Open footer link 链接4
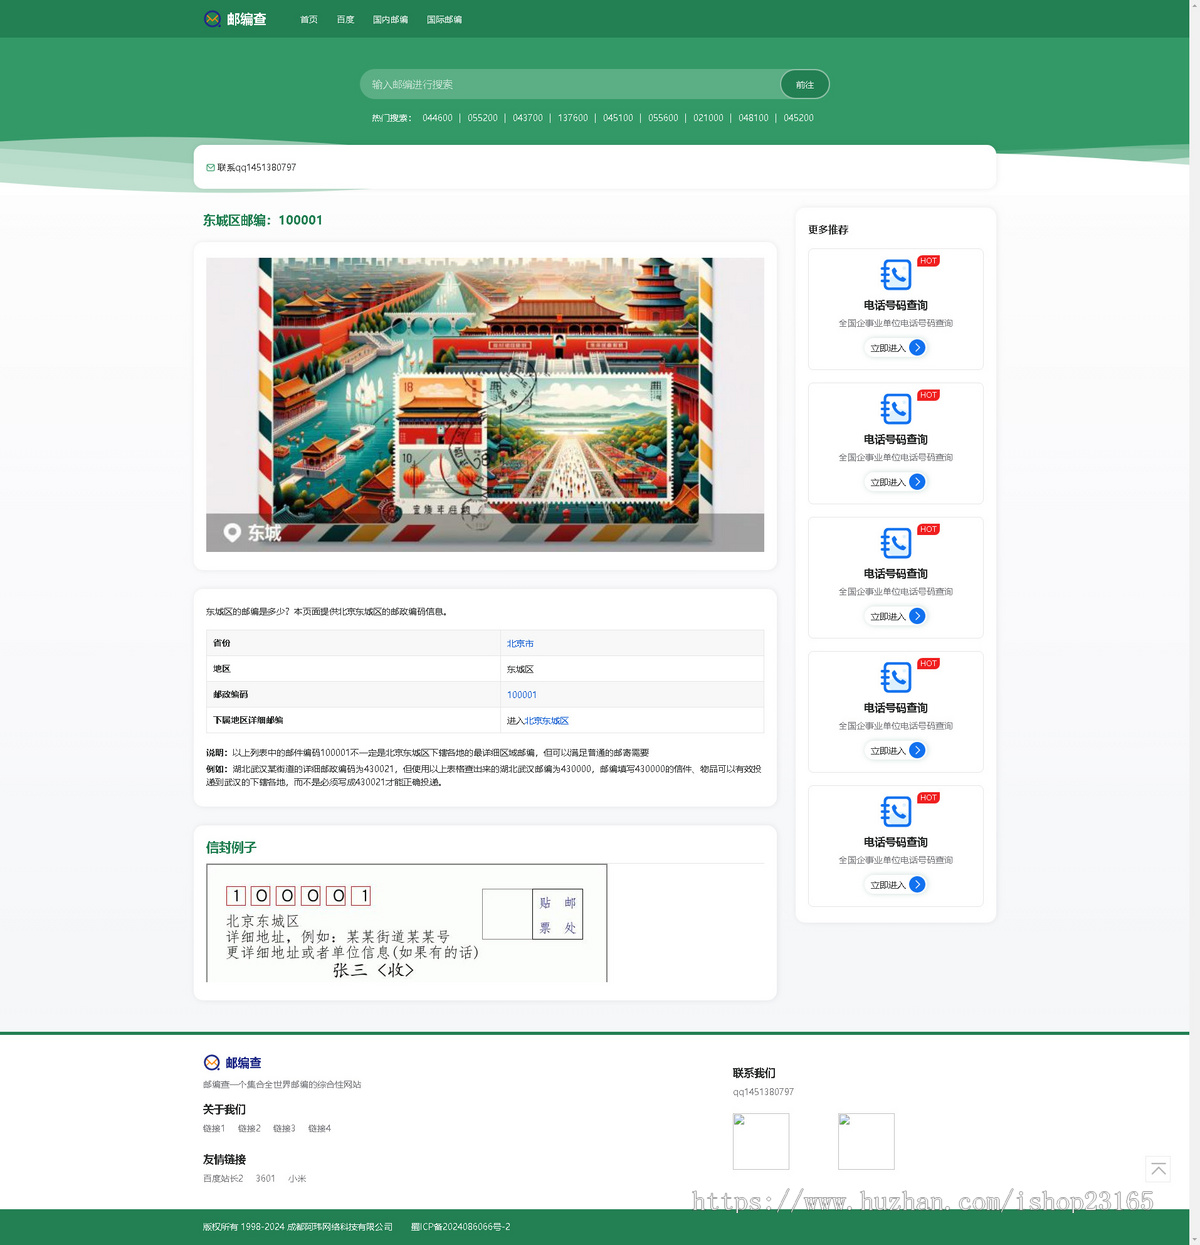The height and width of the screenshot is (1245, 1200). 319,1129
